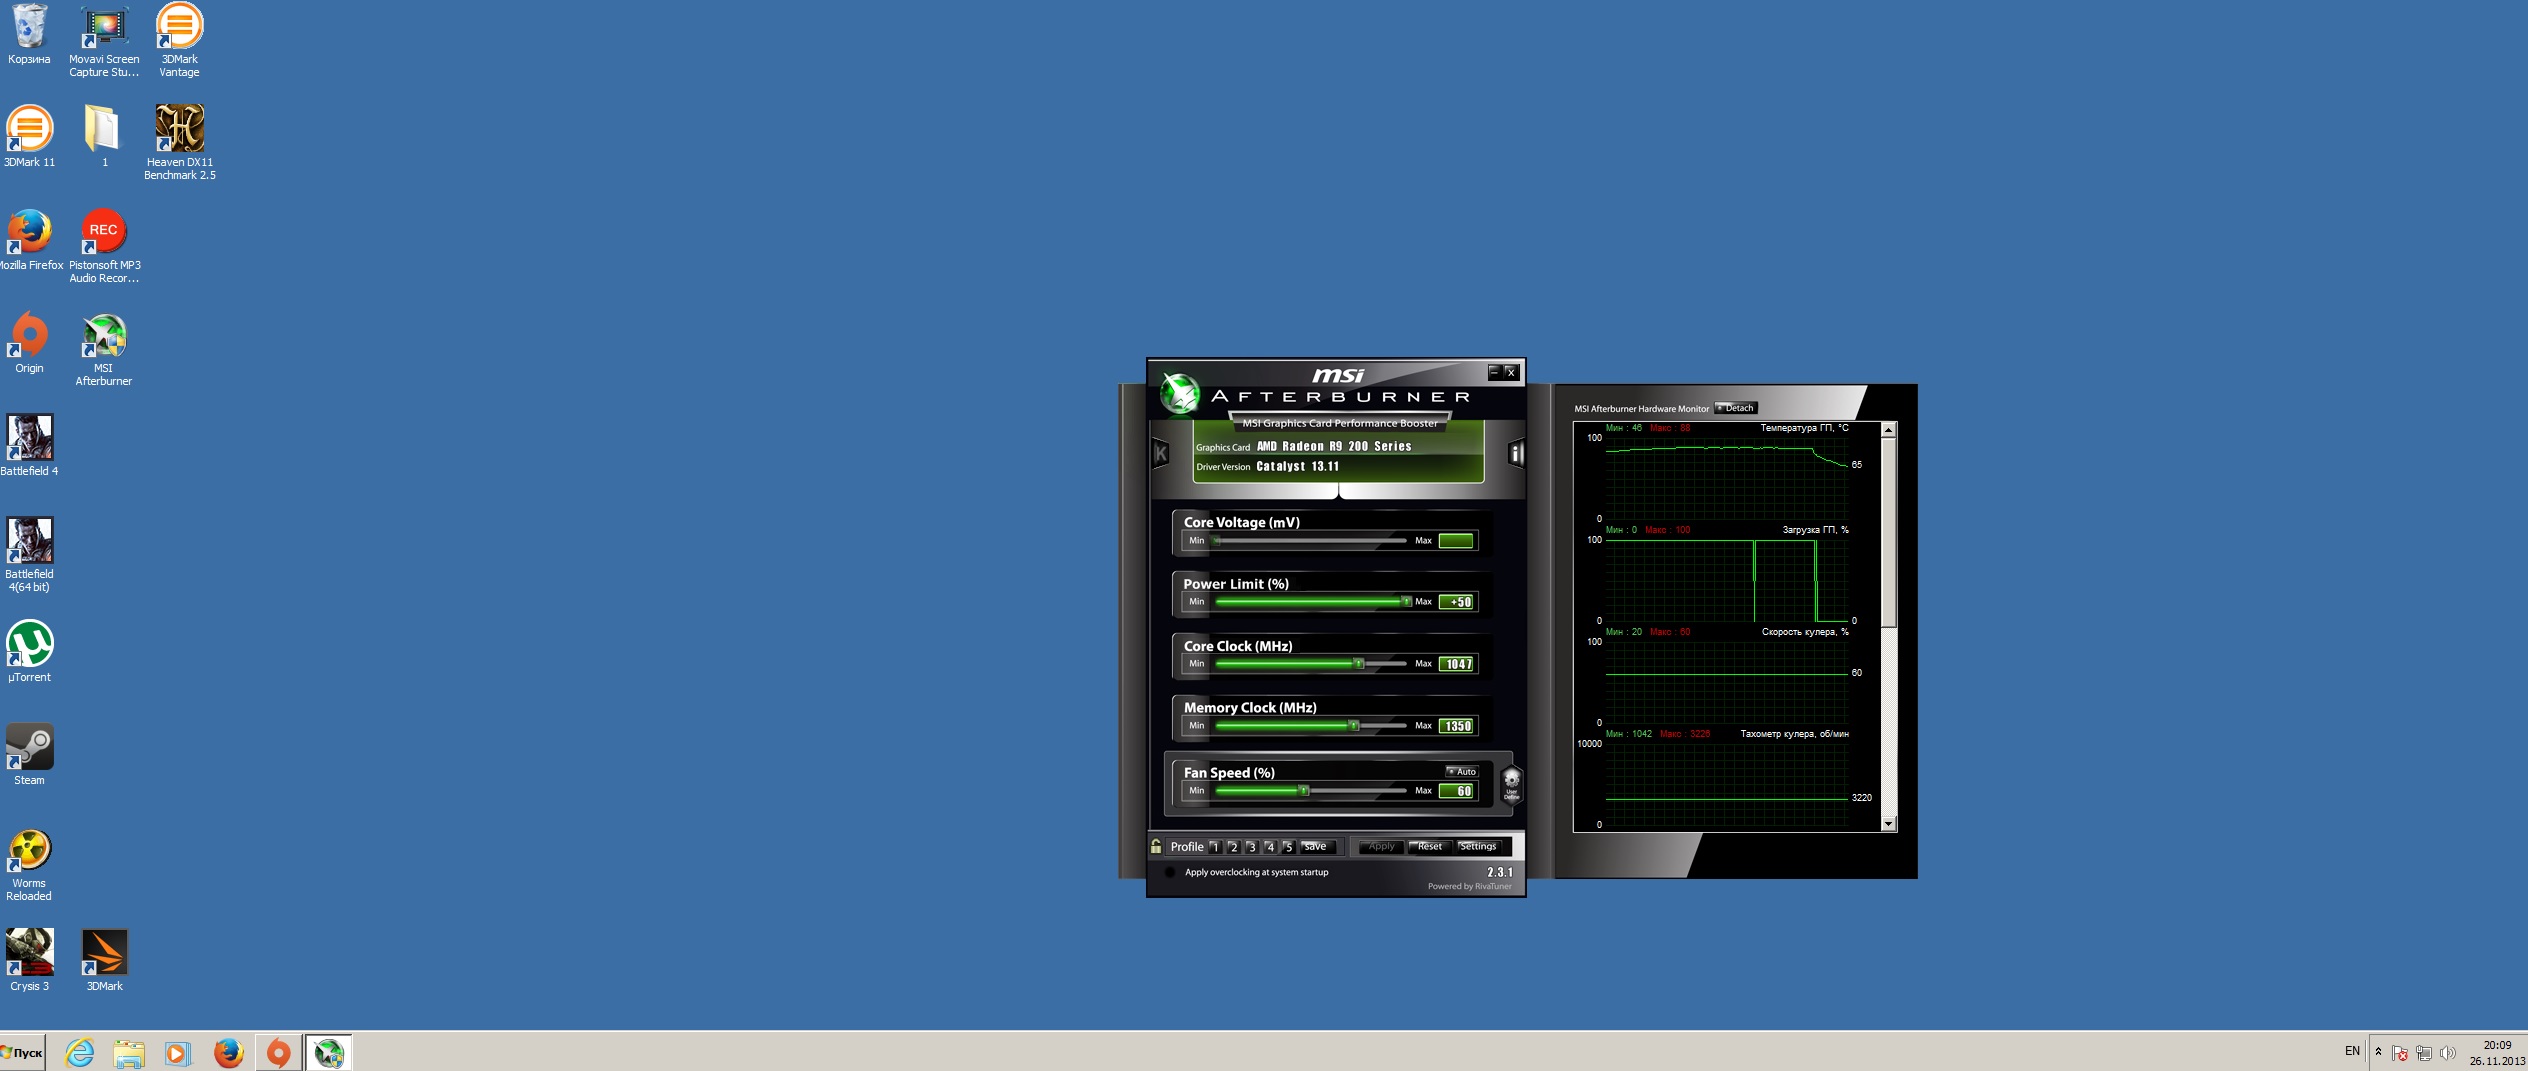Open the Origin desktop shortcut

[29, 343]
